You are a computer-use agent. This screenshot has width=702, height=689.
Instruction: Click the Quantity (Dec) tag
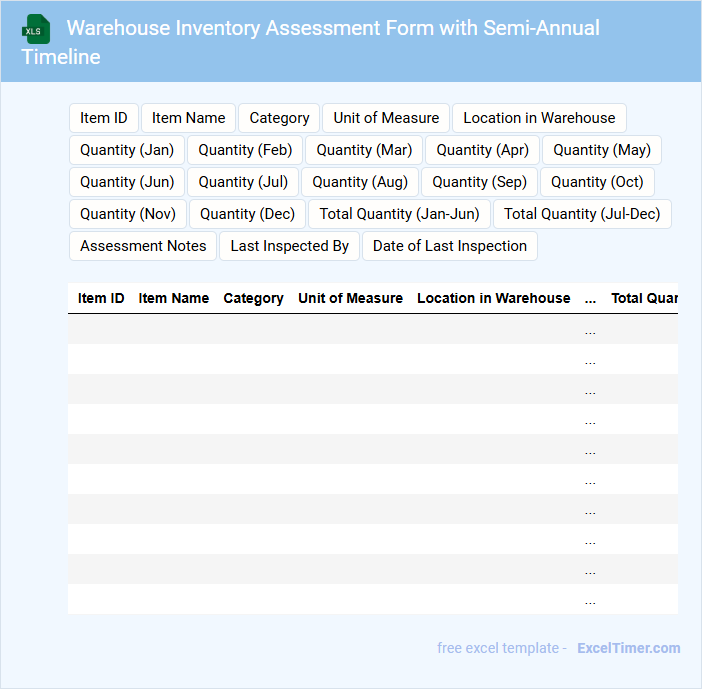tap(247, 214)
